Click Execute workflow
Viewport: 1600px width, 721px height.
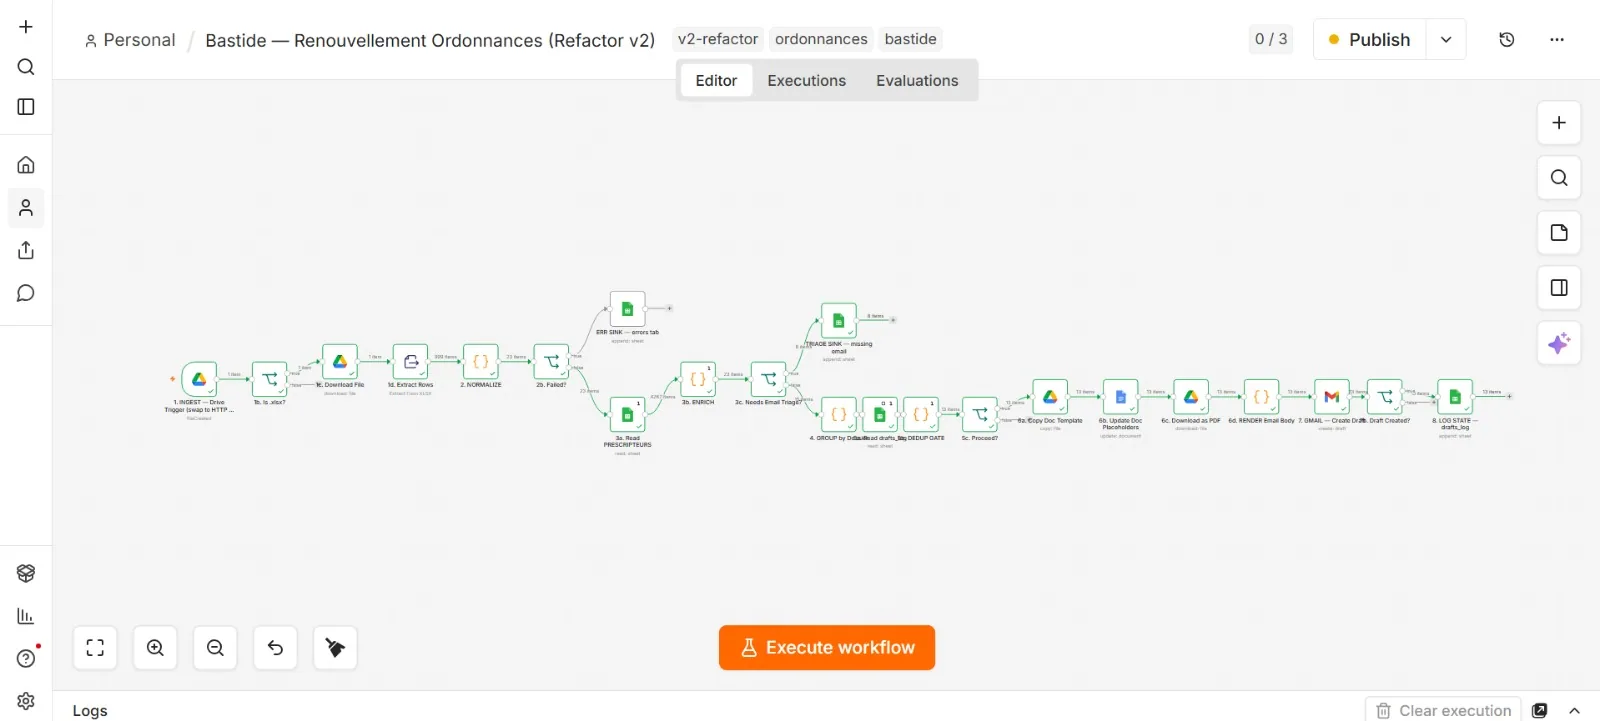827,648
